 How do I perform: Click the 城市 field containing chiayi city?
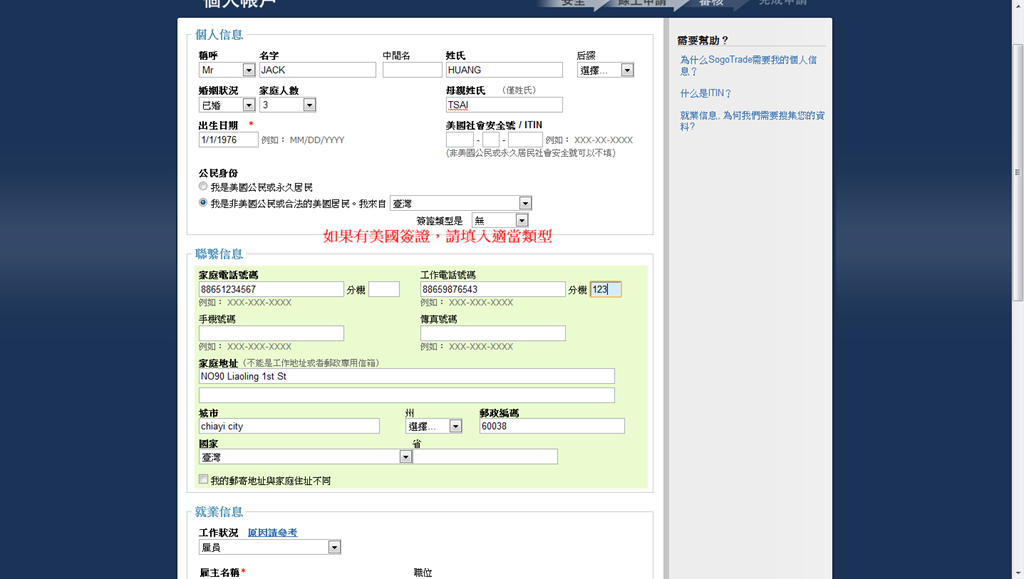tap(289, 426)
